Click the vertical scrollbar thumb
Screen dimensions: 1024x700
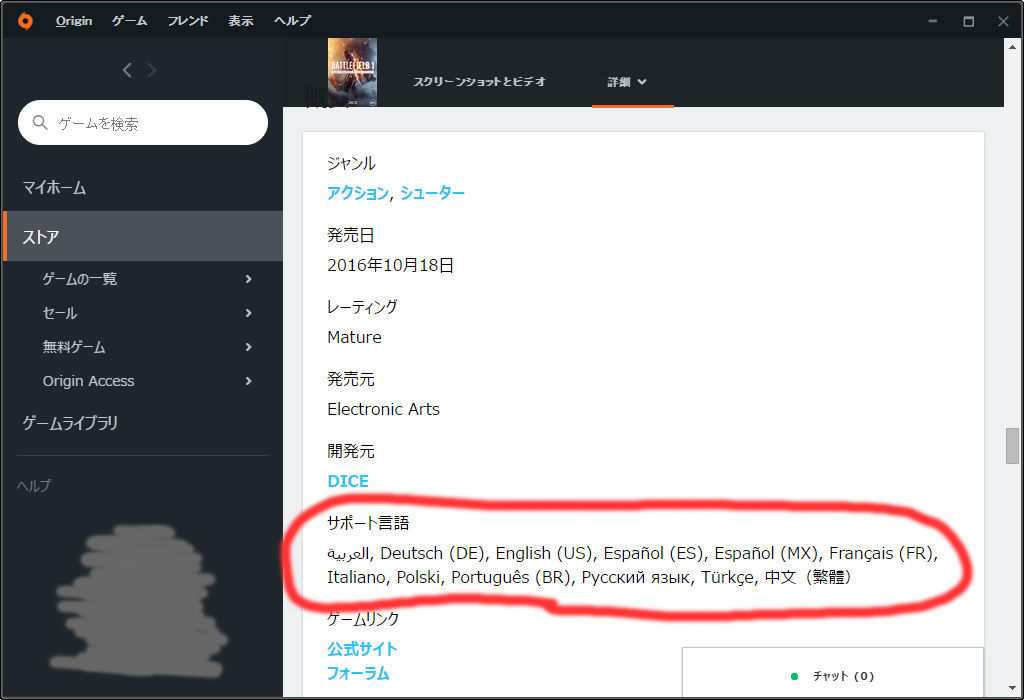click(x=1012, y=446)
